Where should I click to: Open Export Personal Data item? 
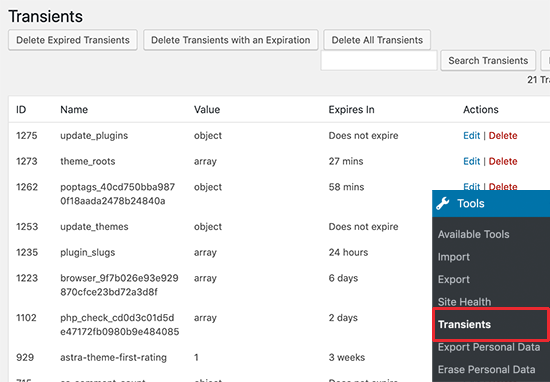[489, 347]
